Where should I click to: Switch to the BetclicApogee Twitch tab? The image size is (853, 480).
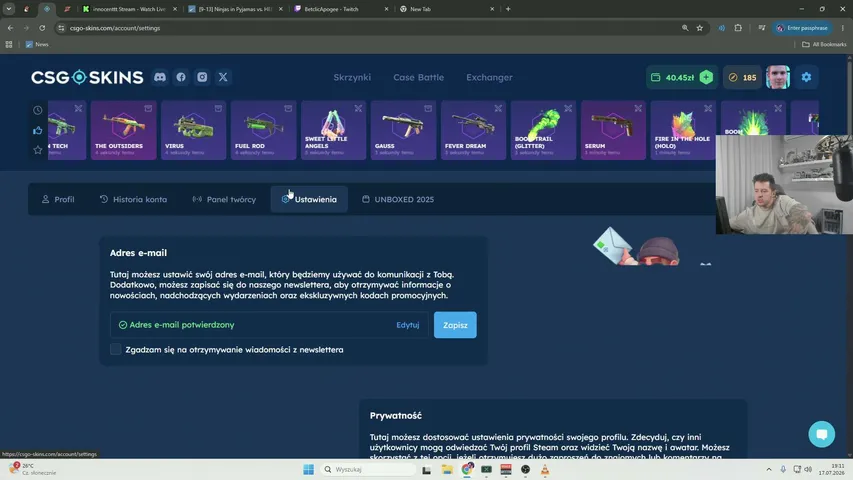[x=341, y=9]
